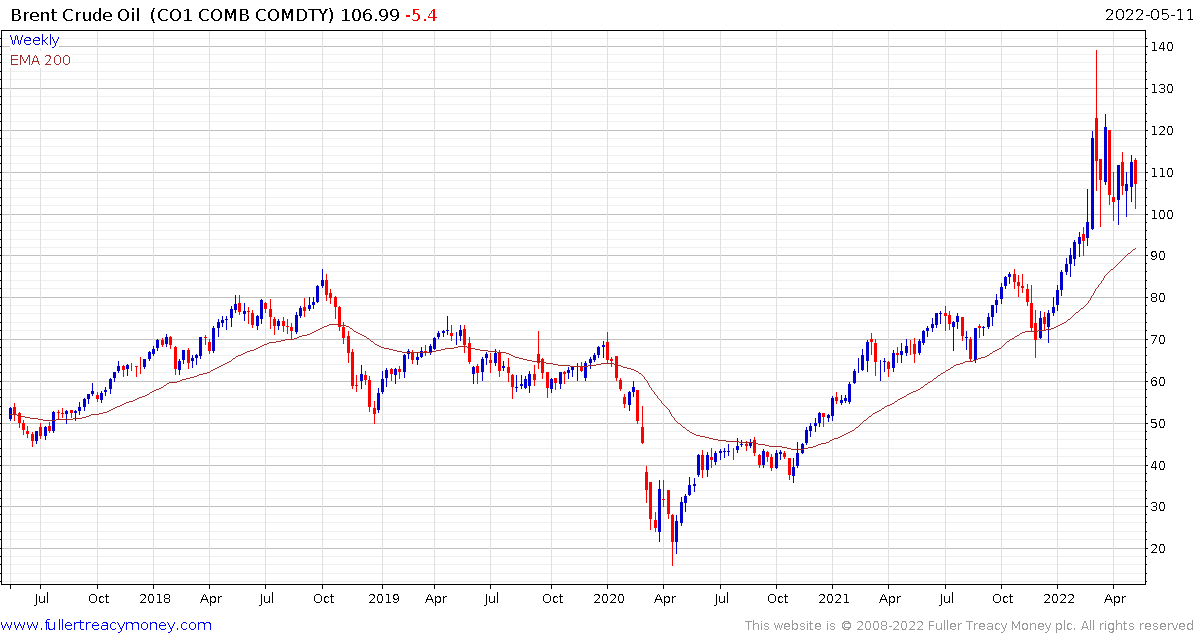Click the 2020 year axis label

[607, 598]
